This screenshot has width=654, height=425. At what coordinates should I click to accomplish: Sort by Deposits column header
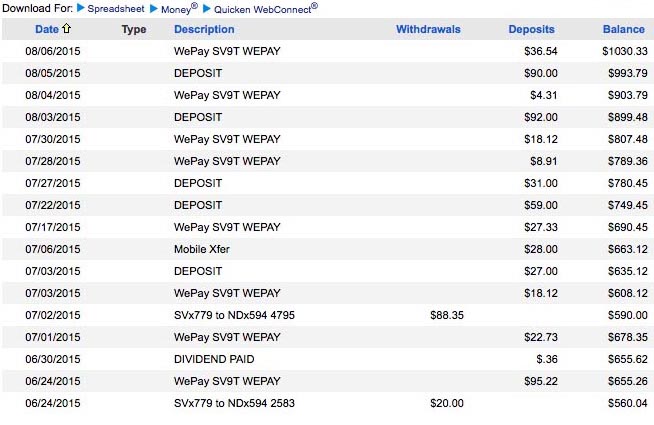[x=531, y=29]
